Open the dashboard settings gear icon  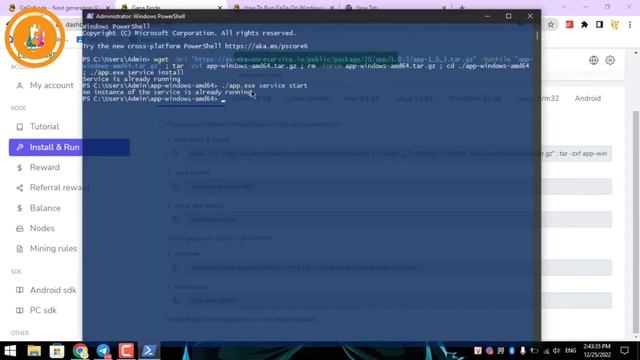(610, 60)
